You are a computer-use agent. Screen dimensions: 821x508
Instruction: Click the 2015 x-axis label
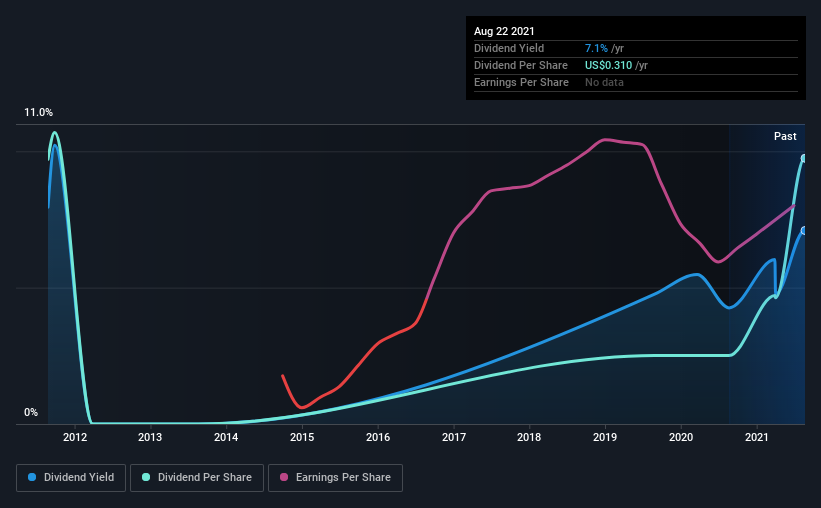coord(302,437)
